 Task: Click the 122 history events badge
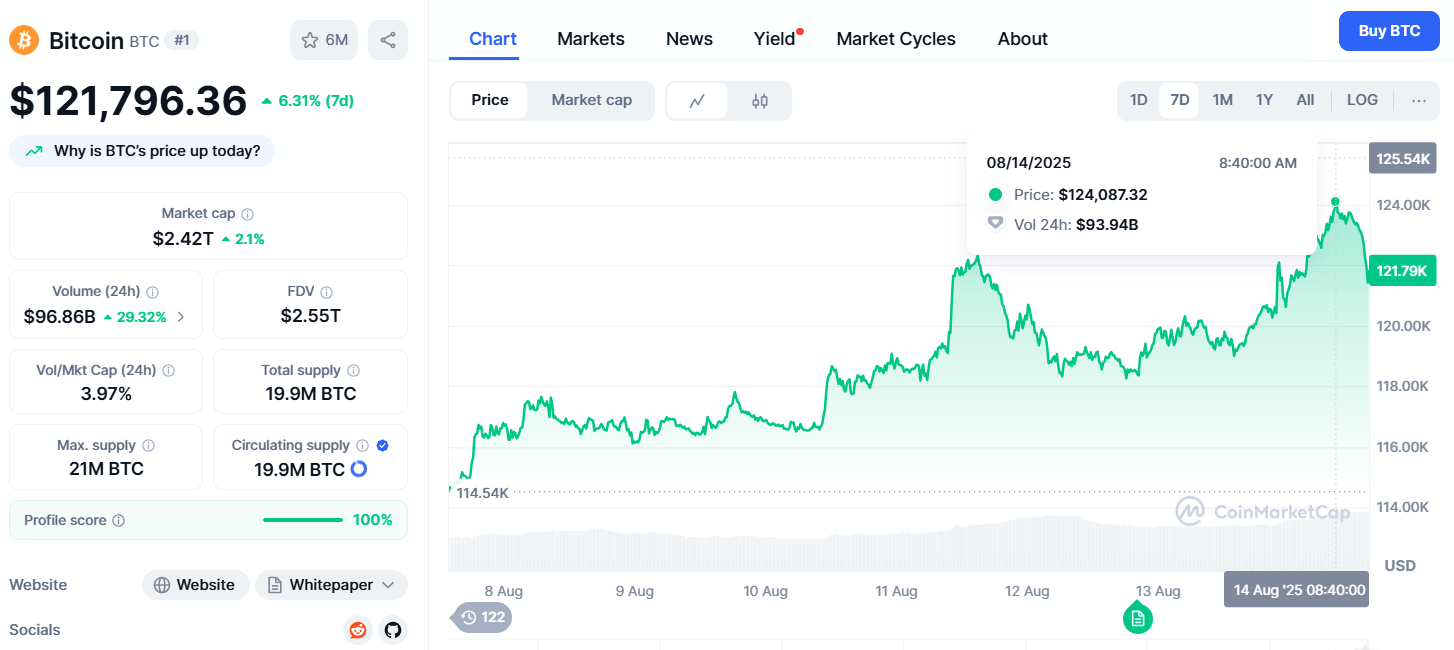(x=483, y=617)
